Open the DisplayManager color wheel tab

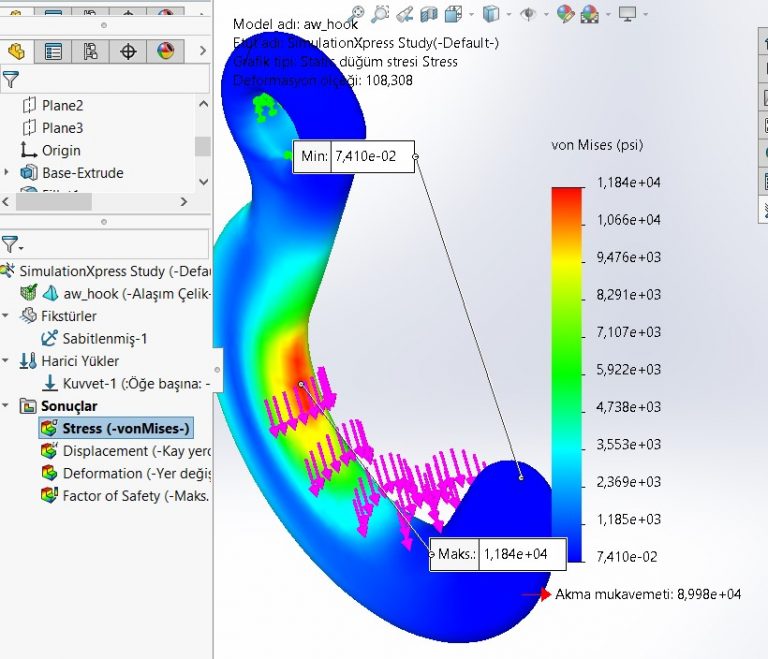(x=166, y=51)
